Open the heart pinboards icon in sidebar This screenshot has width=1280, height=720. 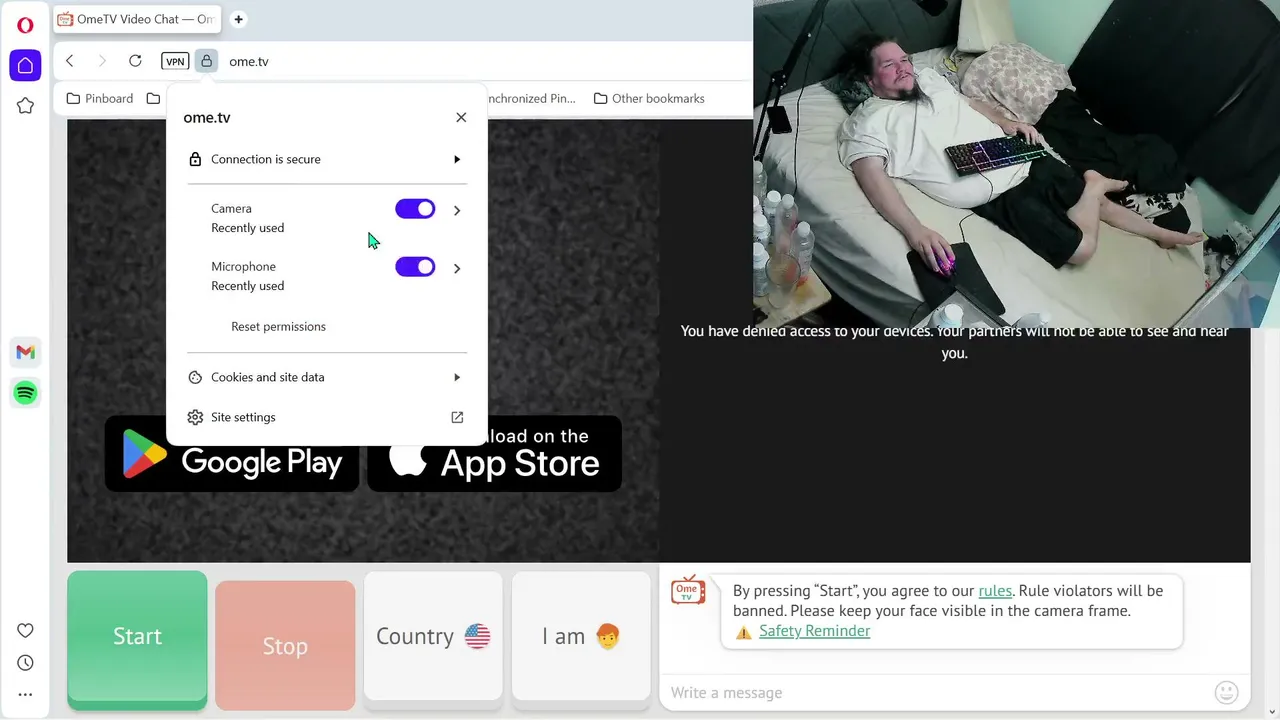[25, 630]
